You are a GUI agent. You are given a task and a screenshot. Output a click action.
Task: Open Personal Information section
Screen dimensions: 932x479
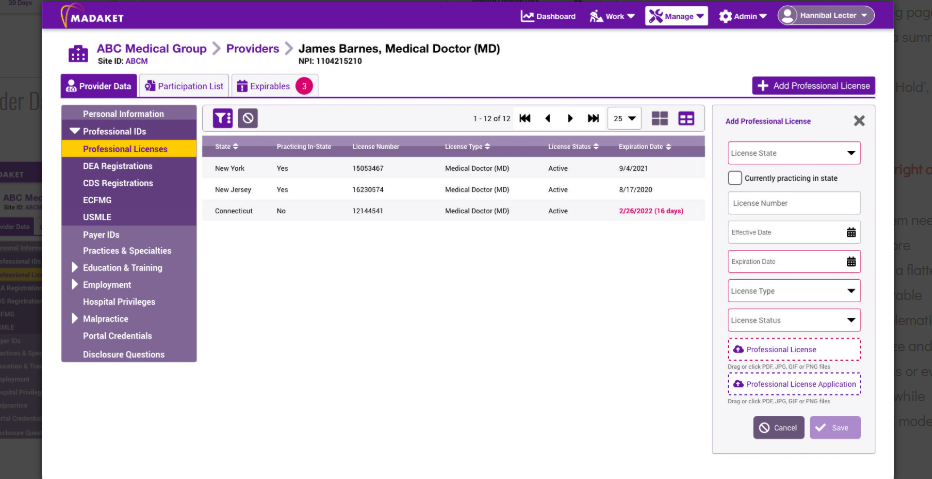[x=128, y=114]
